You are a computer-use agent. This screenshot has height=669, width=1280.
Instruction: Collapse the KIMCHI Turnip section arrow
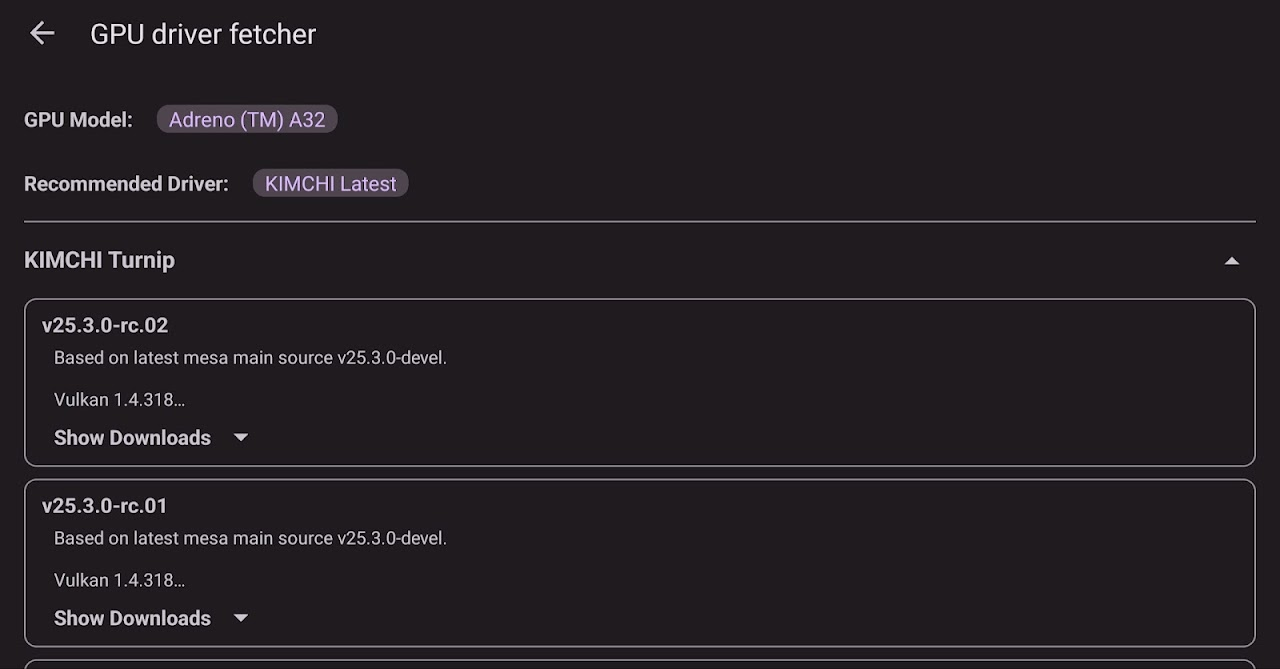pyautogui.click(x=1232, y=261)
